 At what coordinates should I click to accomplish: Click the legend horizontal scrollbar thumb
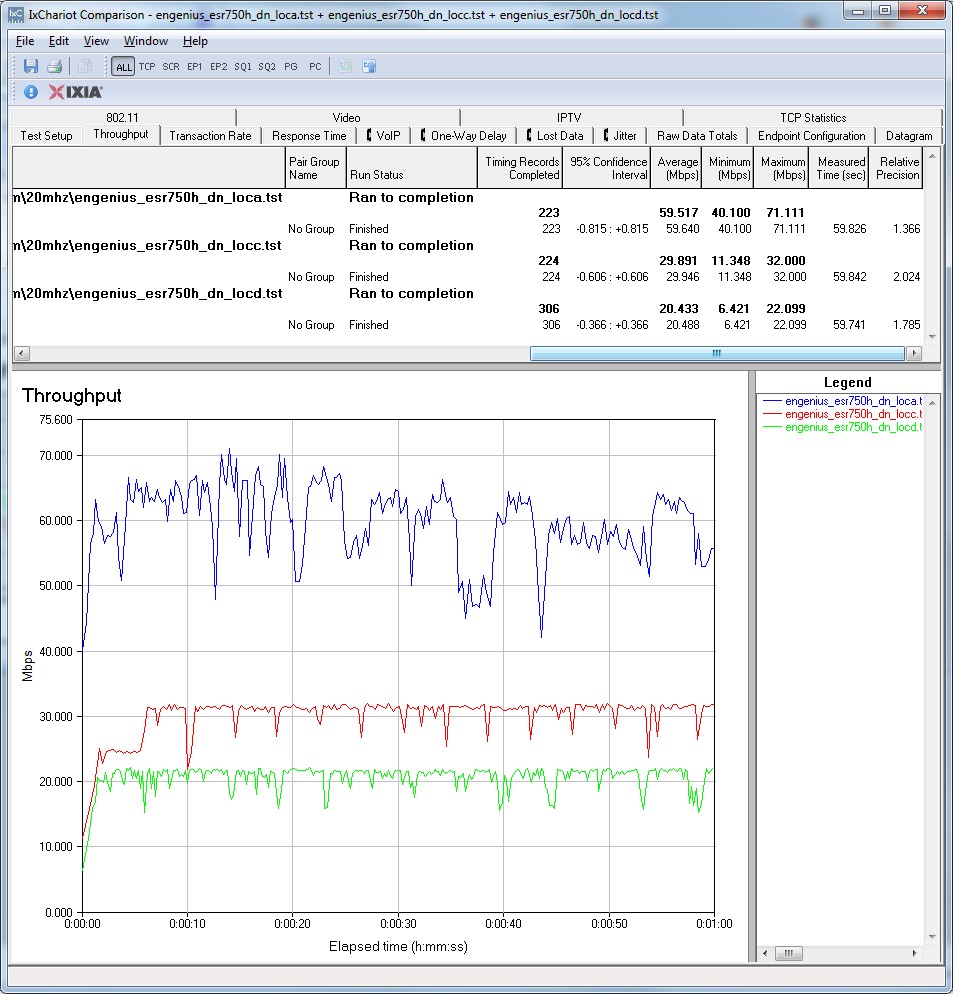coord(789,953)
